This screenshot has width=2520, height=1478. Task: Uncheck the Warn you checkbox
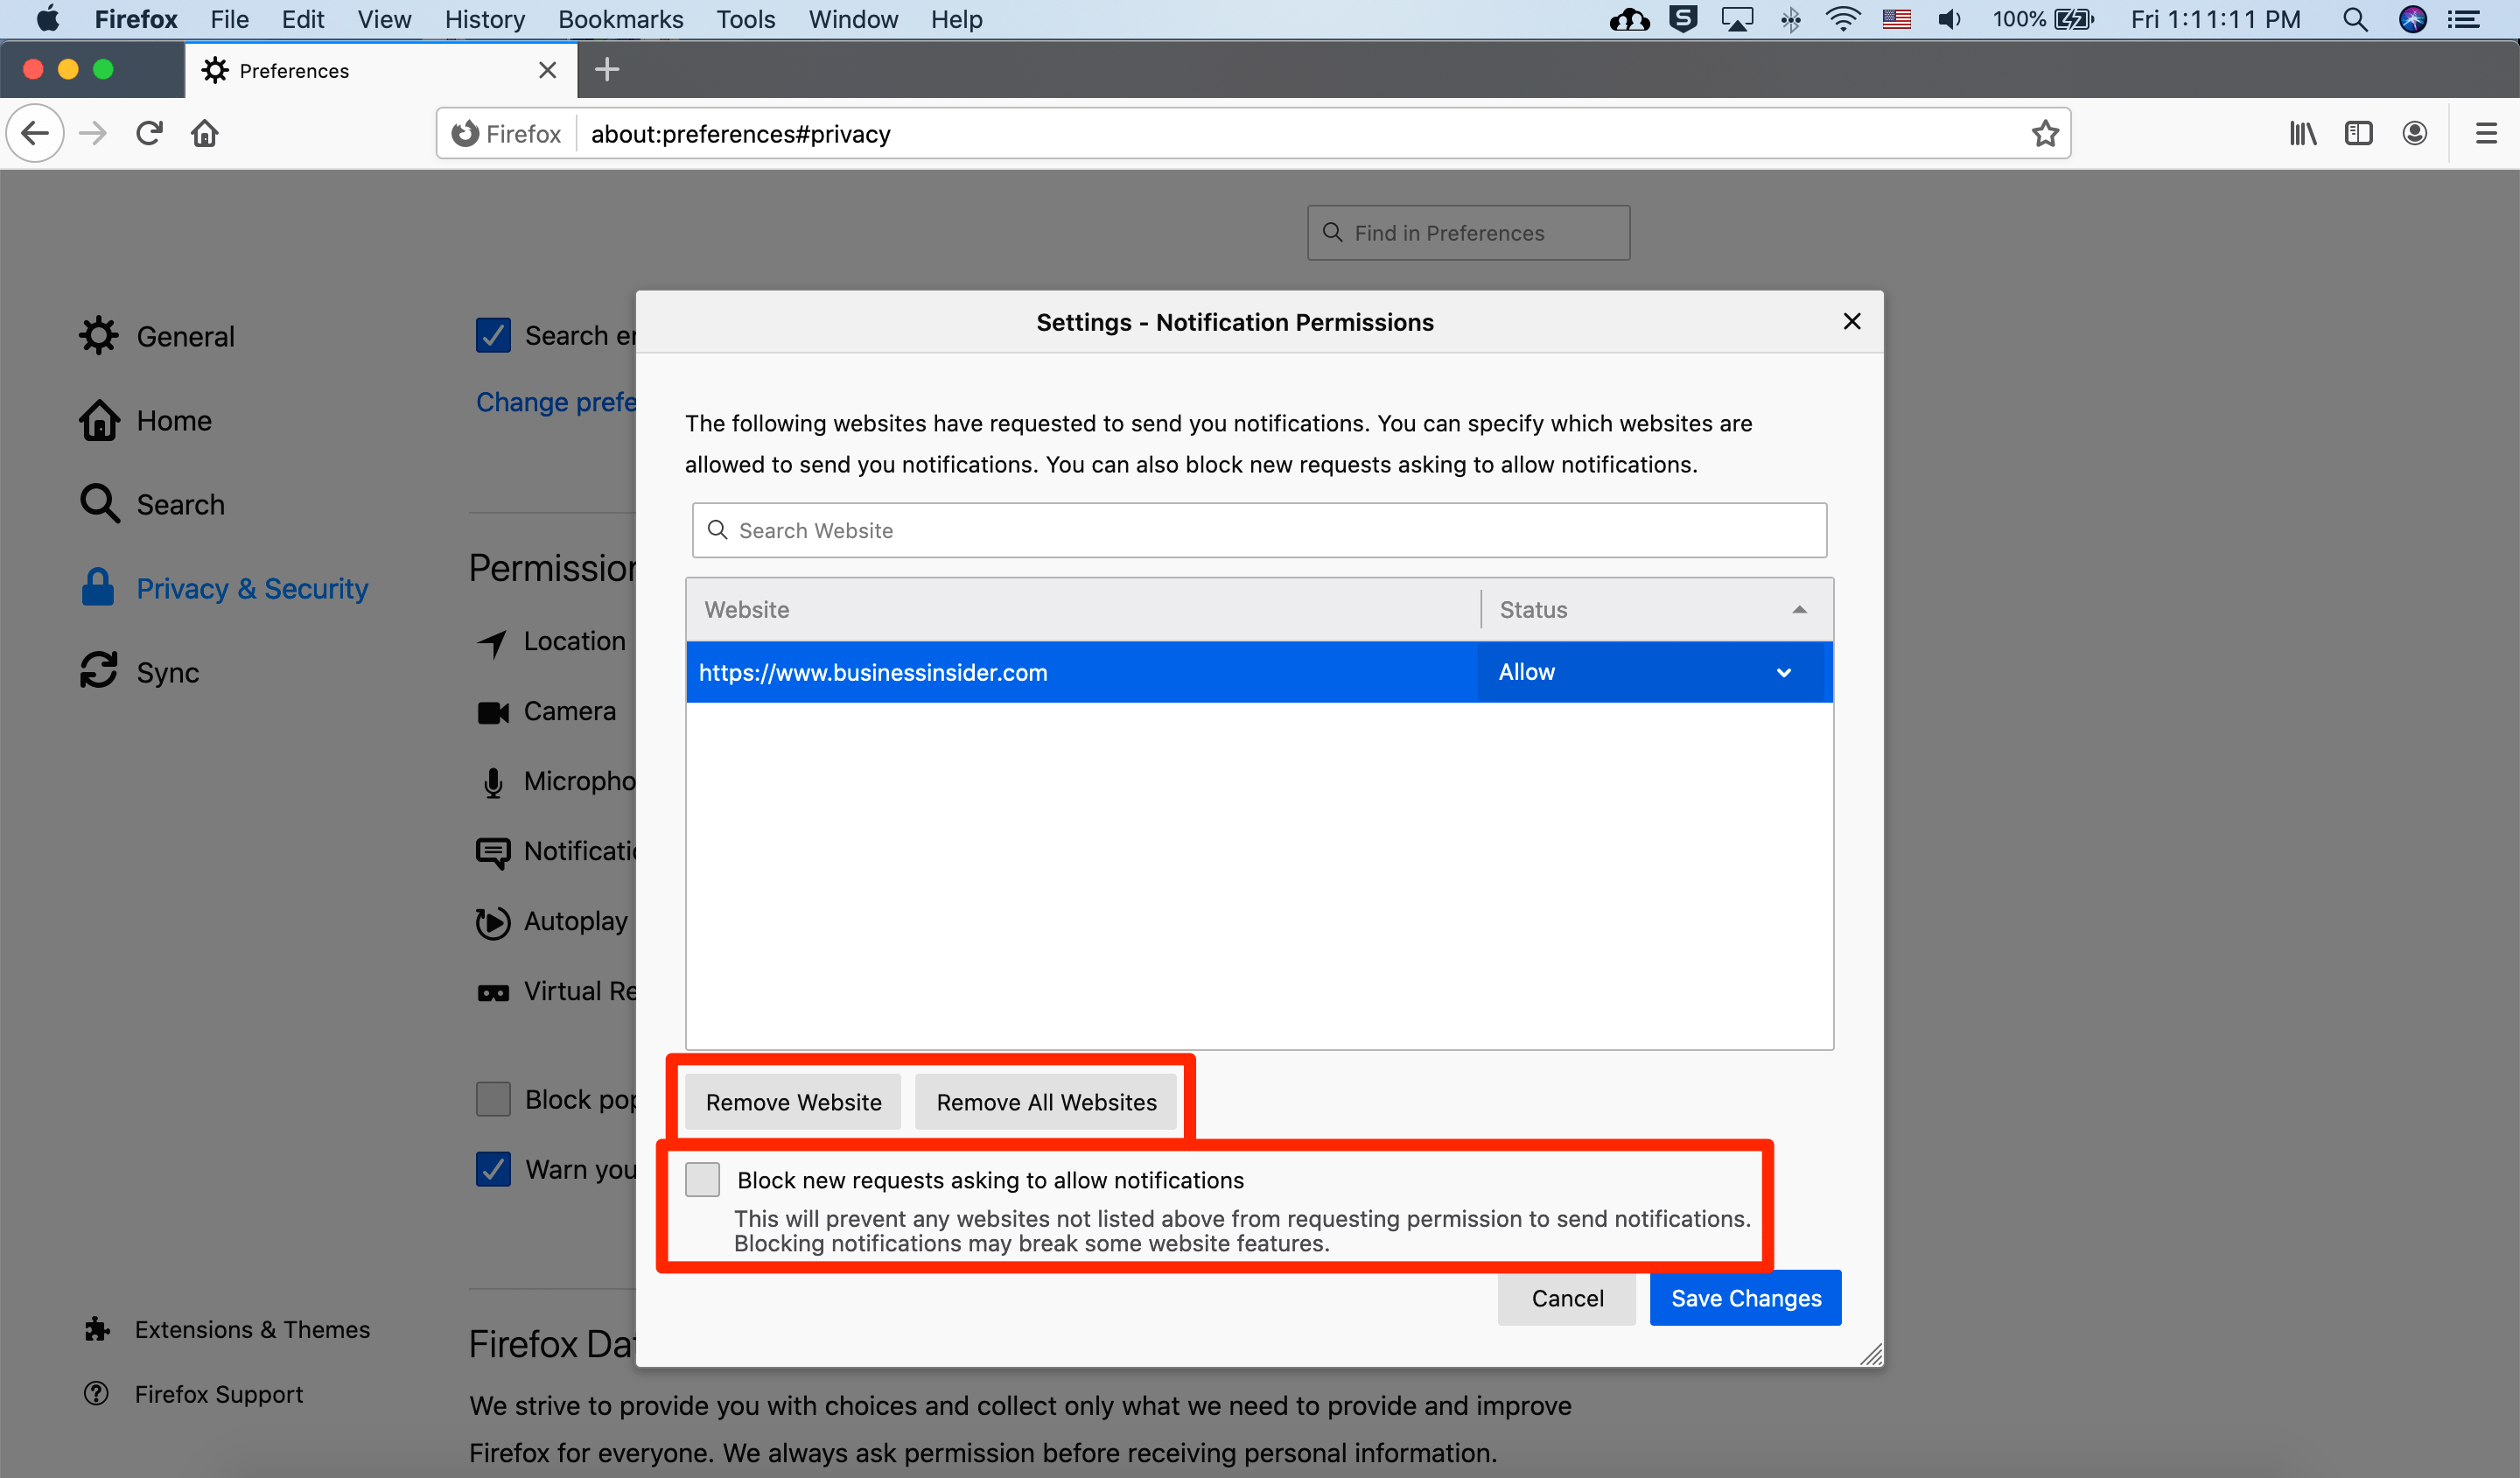(x=493, y=1169)
